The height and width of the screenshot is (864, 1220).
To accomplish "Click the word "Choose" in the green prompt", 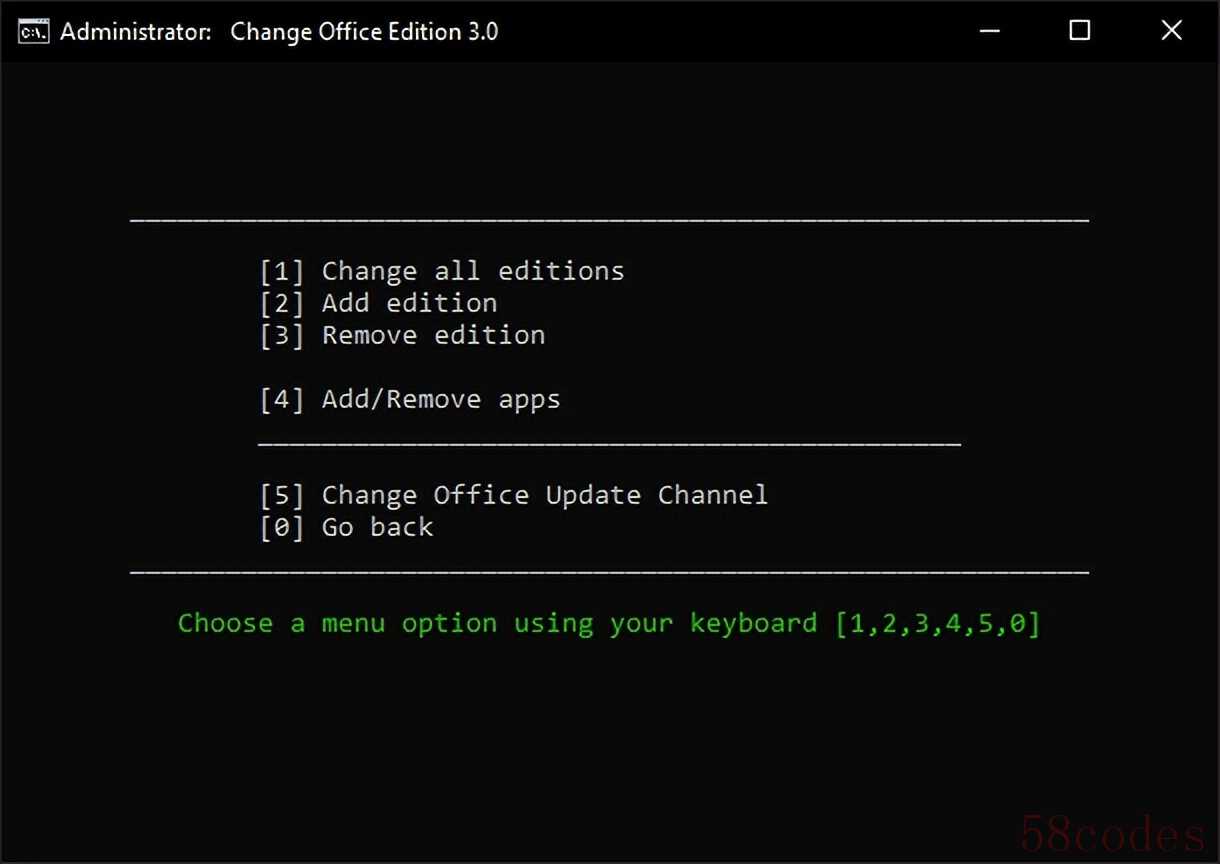I will point(225,623).
